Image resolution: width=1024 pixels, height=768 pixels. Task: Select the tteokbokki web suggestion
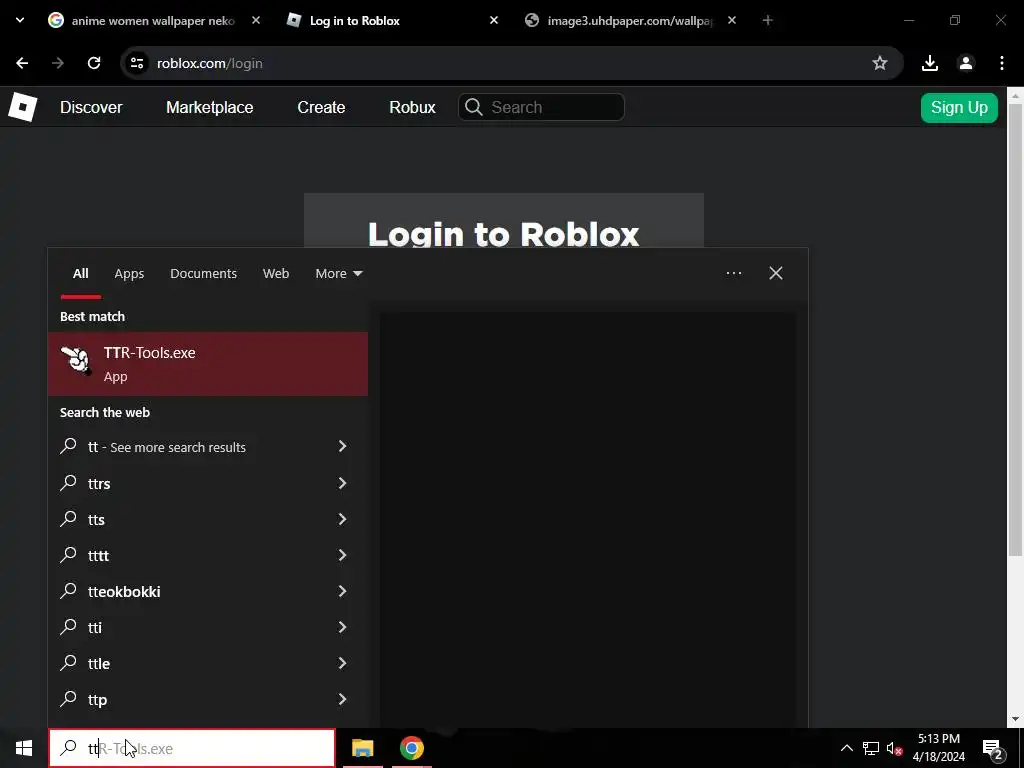click(x=208, y=591)
